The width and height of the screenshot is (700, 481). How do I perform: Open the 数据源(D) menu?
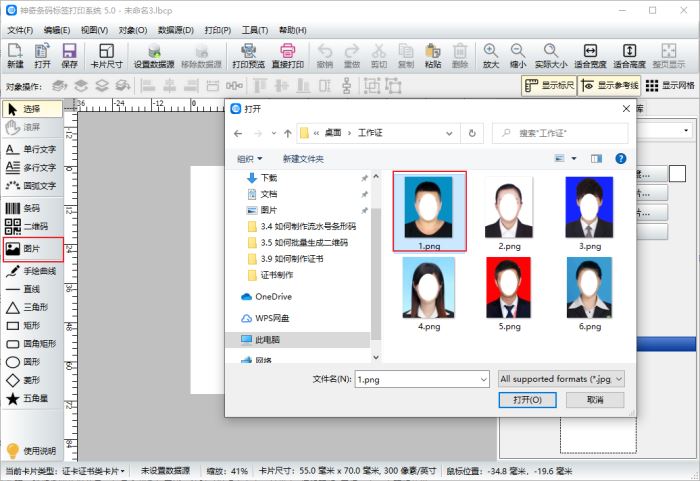[x=176, y=30]
